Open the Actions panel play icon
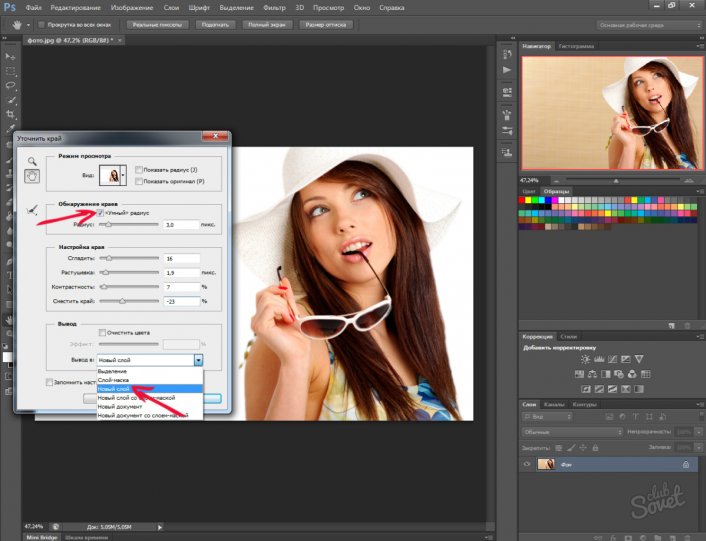706x541 pixels. tap(507, 70)
